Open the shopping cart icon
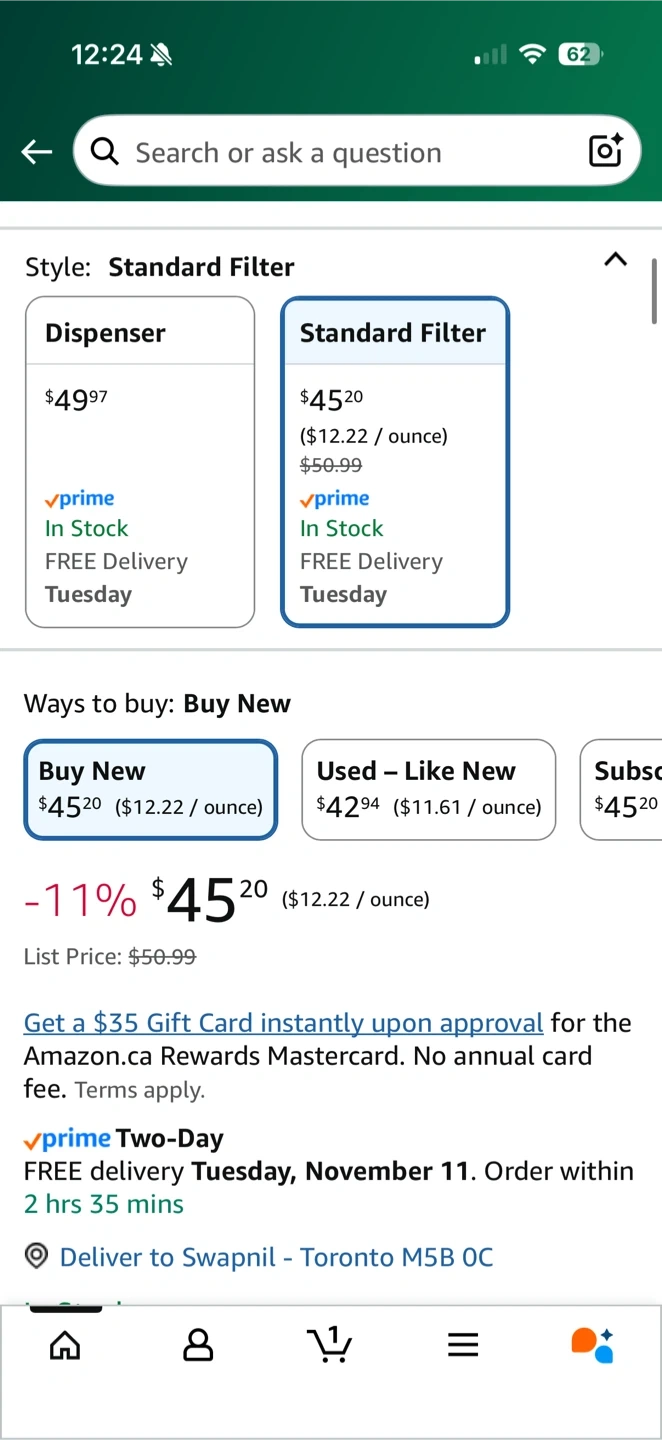 (330, 1344)
